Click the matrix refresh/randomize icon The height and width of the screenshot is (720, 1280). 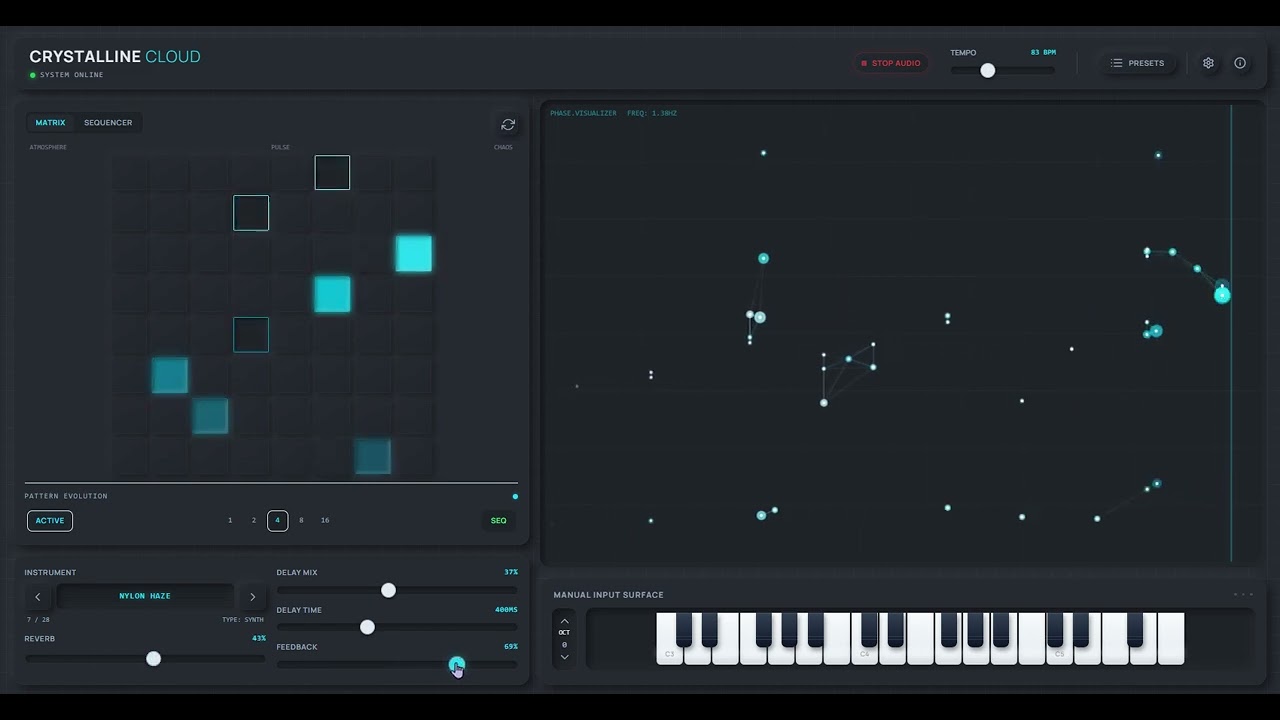(x=508, y=124)
